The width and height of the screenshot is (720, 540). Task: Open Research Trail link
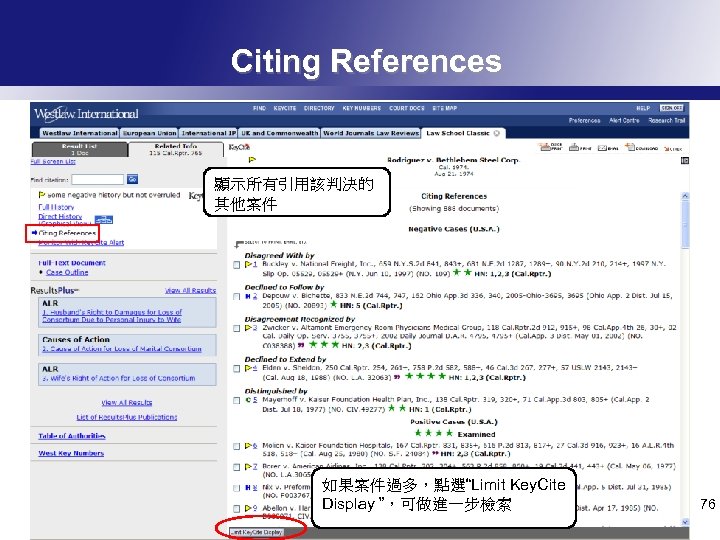click(667, 120)
